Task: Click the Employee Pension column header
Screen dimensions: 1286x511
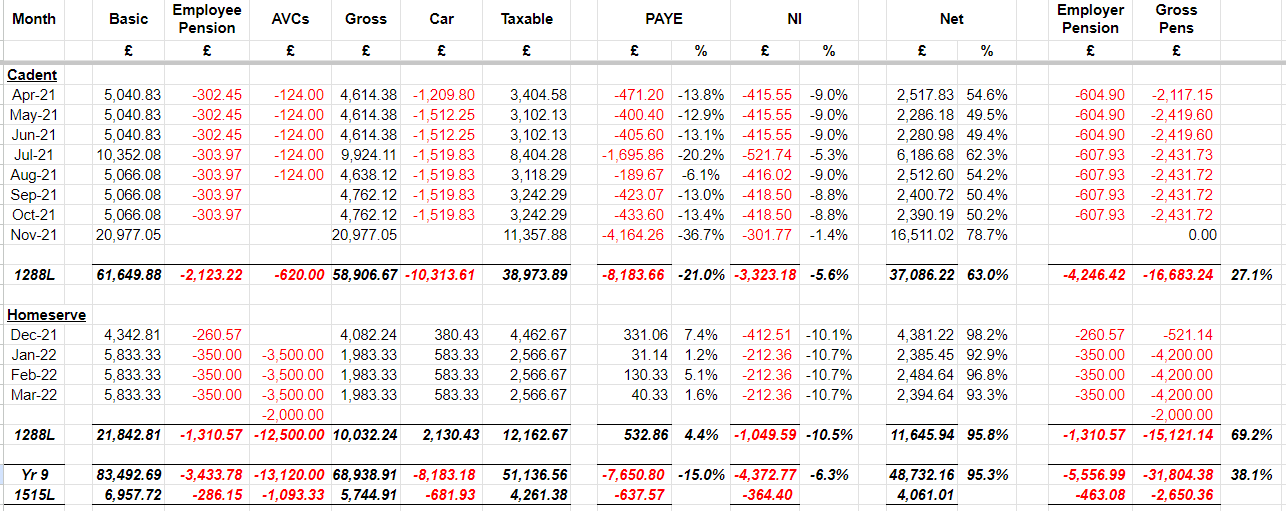Action: (207, 19)
